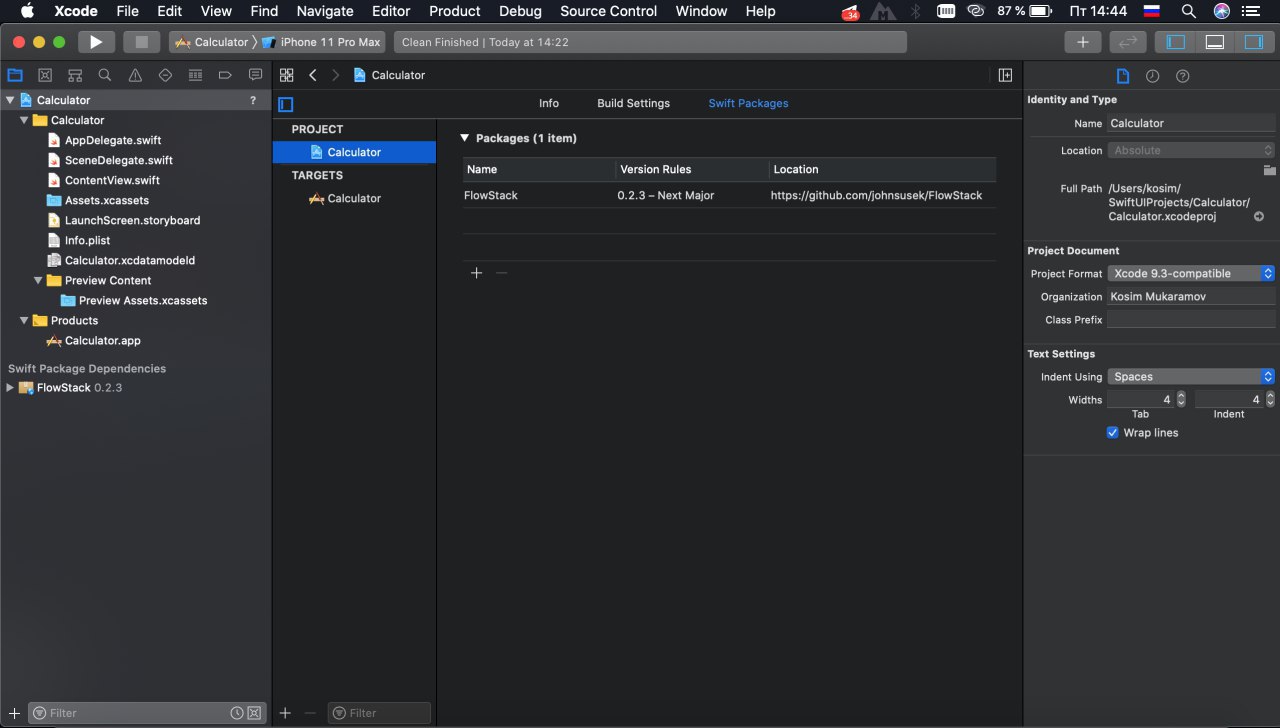Open Spotlight search in menu bar
The width and height of the screenshot is (1280, 728).
coord(1188,11)
